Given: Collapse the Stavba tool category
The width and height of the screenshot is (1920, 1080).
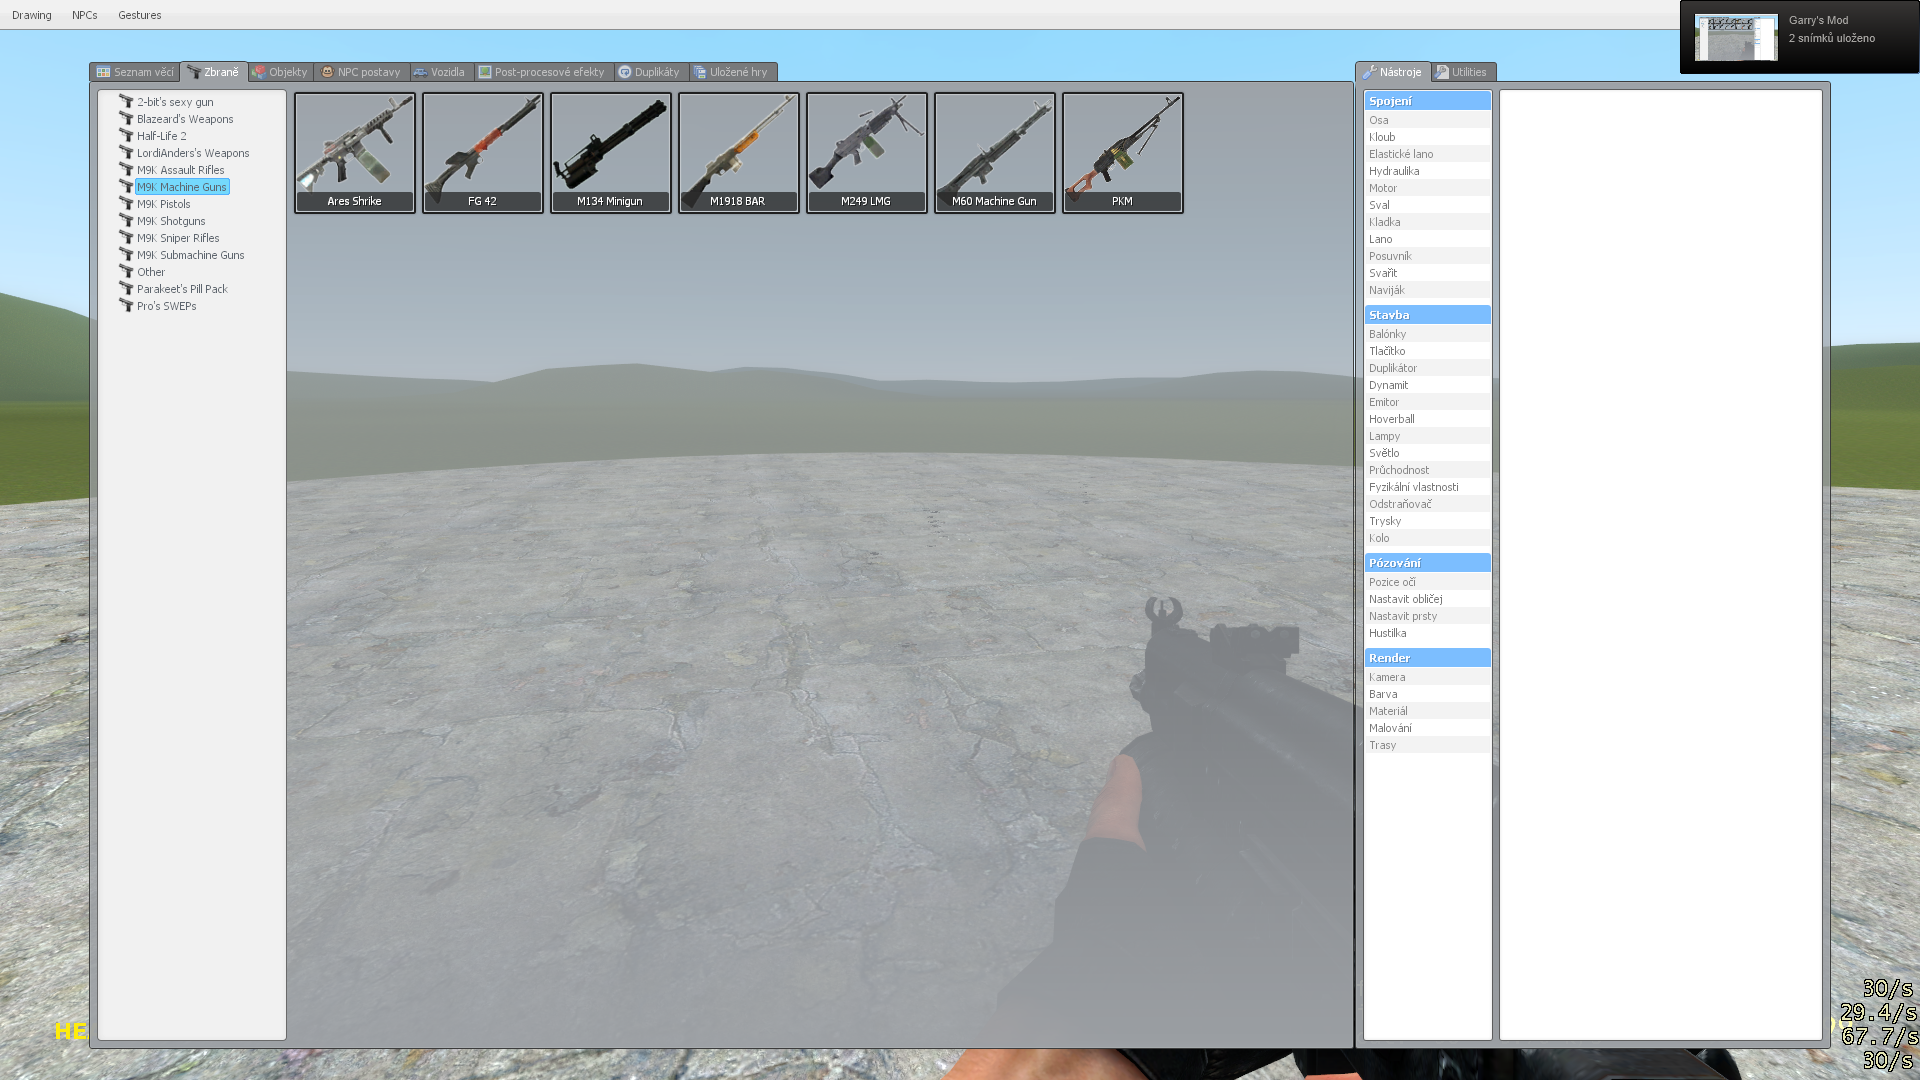Looking at the screenshot, I should point(1427,315).
